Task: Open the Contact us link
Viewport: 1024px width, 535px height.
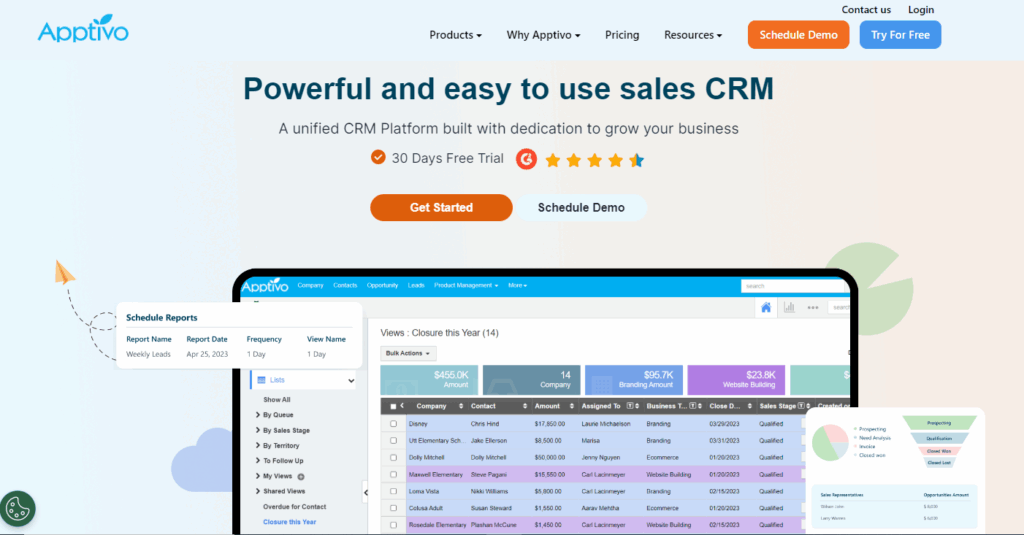Action: click(866, 10)
